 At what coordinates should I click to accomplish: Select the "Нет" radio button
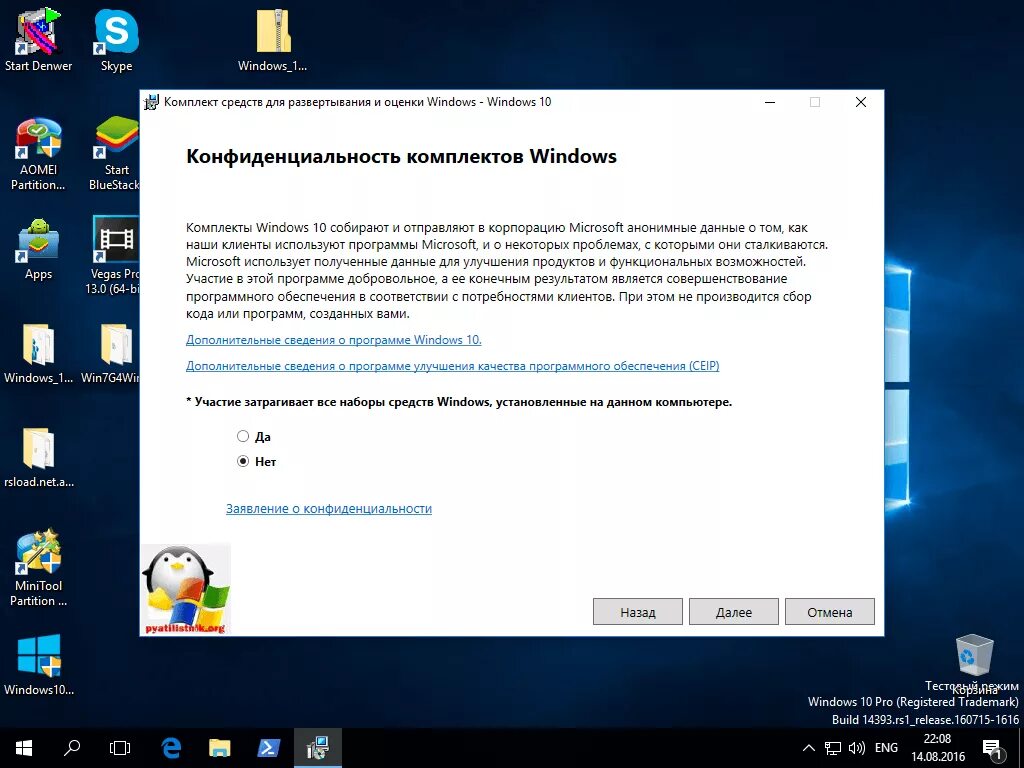243,461
